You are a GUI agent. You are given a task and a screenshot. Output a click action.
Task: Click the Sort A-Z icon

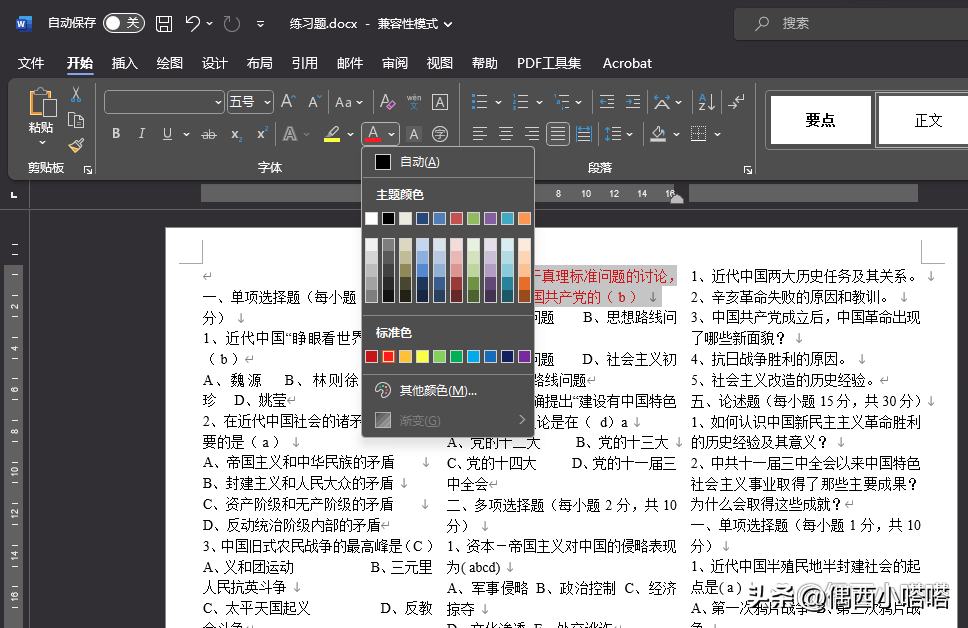705,102
